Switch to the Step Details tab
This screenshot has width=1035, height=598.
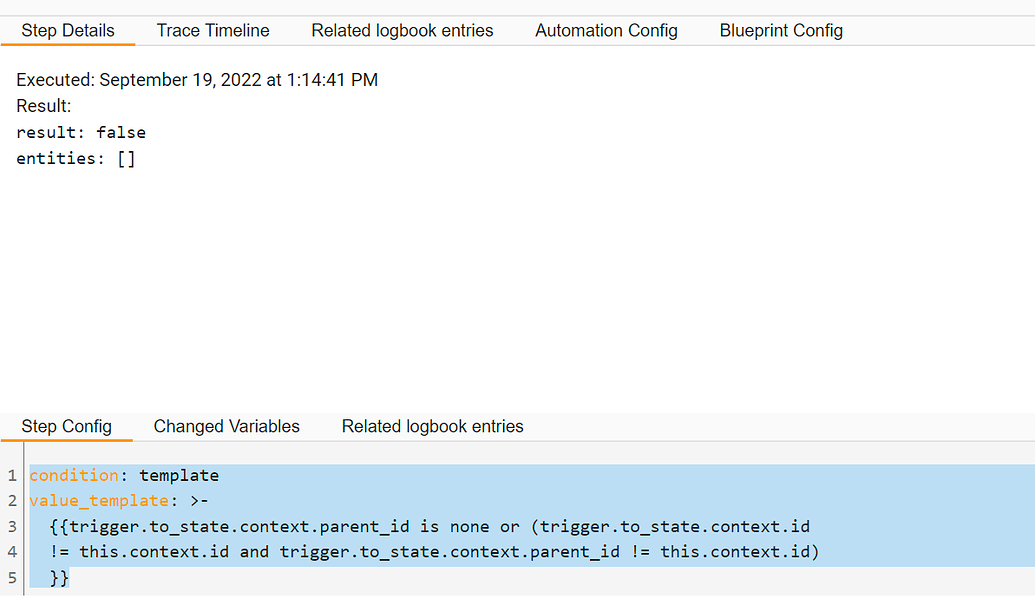(68, 30)
